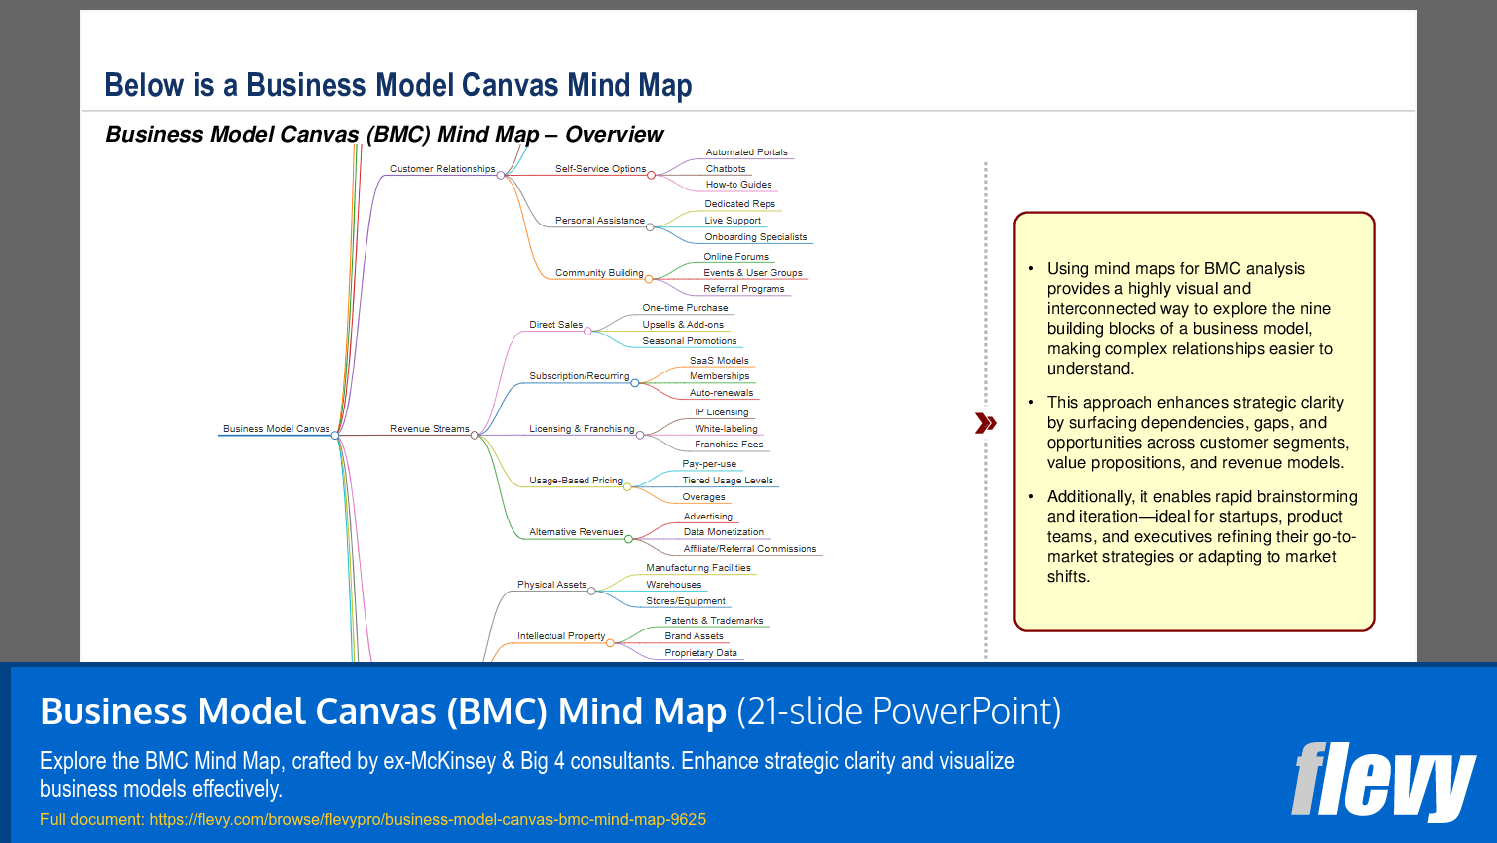Click the slide title Below is a Business Model Canvas Mind Map
The image size is (1497, 843).
tap(398, 85)
